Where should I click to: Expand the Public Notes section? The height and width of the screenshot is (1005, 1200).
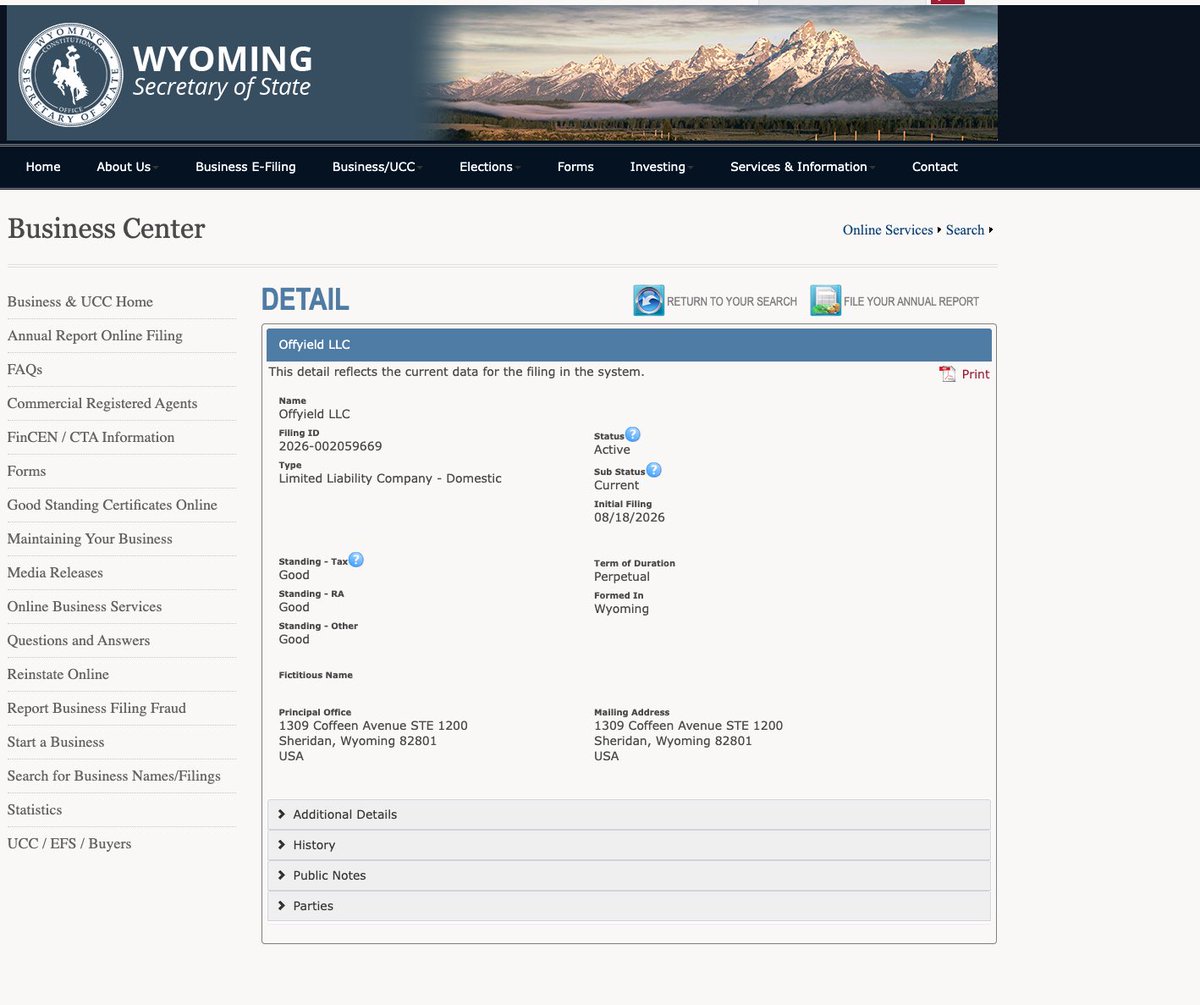(629, 875)
